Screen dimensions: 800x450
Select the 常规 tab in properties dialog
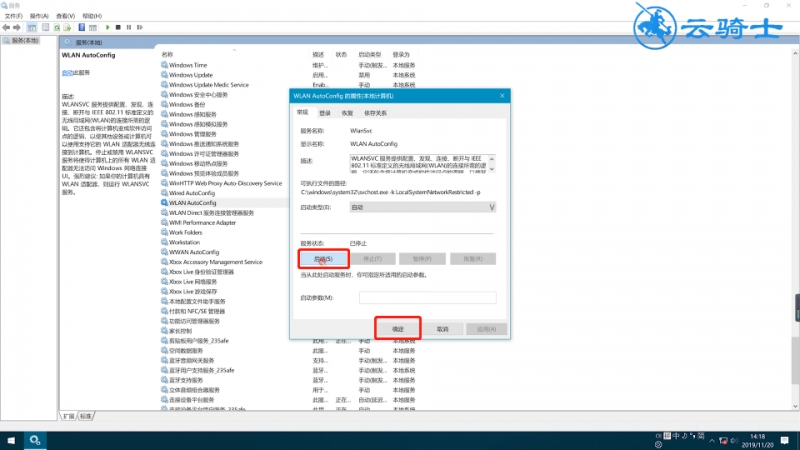(x=303, y=112)
